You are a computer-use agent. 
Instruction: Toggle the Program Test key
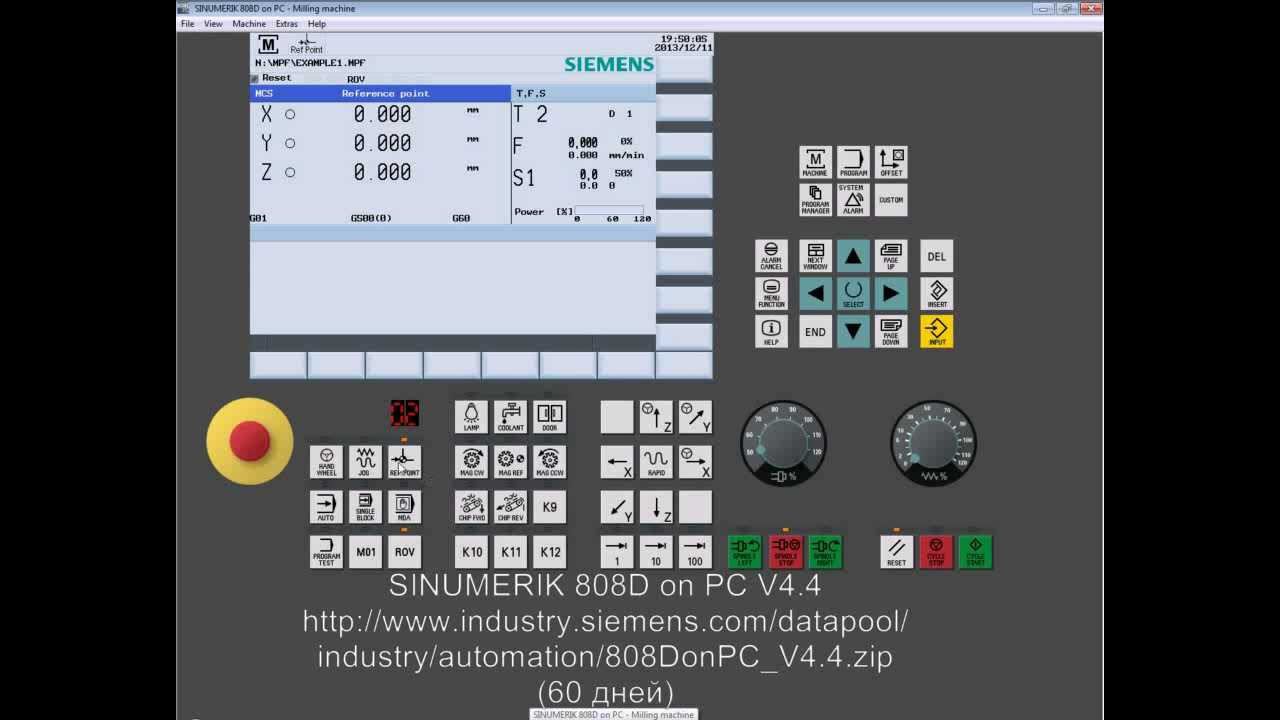(326, 552)
